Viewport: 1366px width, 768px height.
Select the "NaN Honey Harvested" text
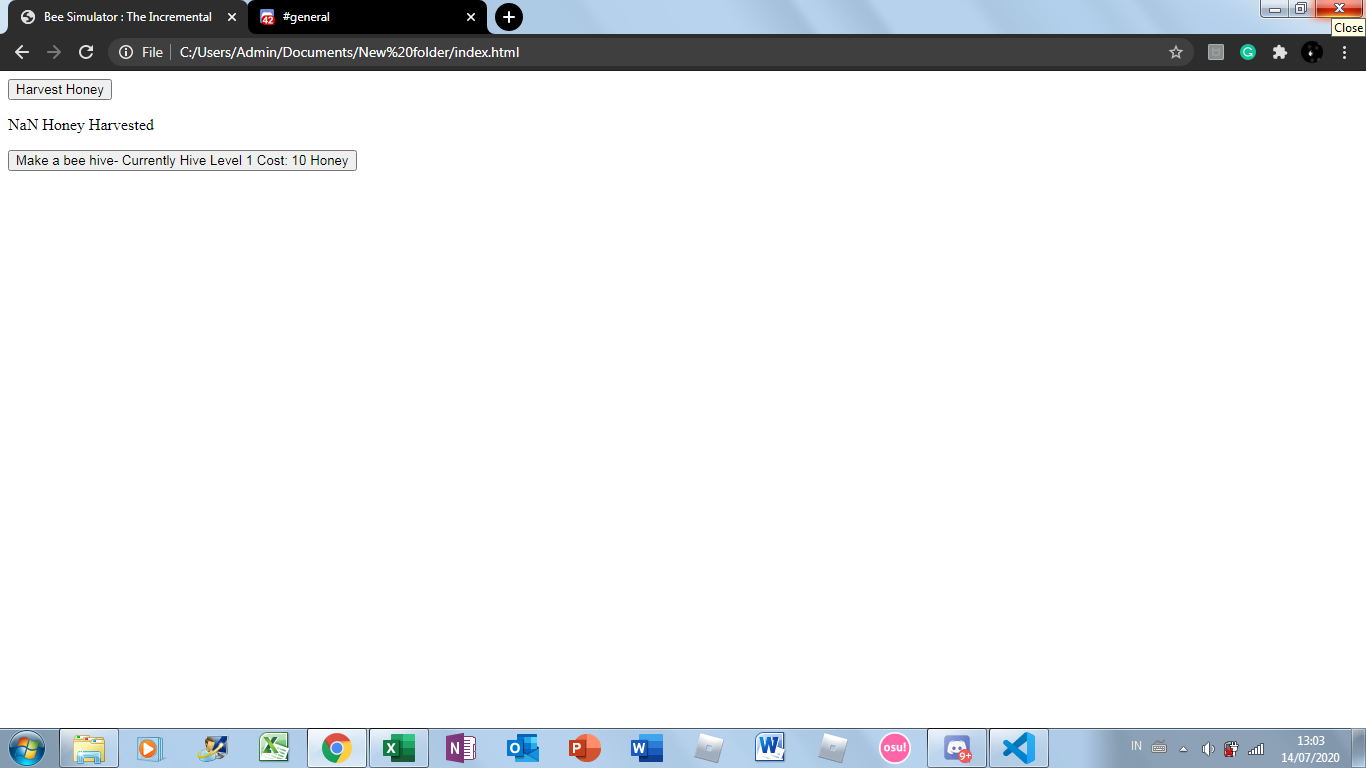(x=81, y=125)
